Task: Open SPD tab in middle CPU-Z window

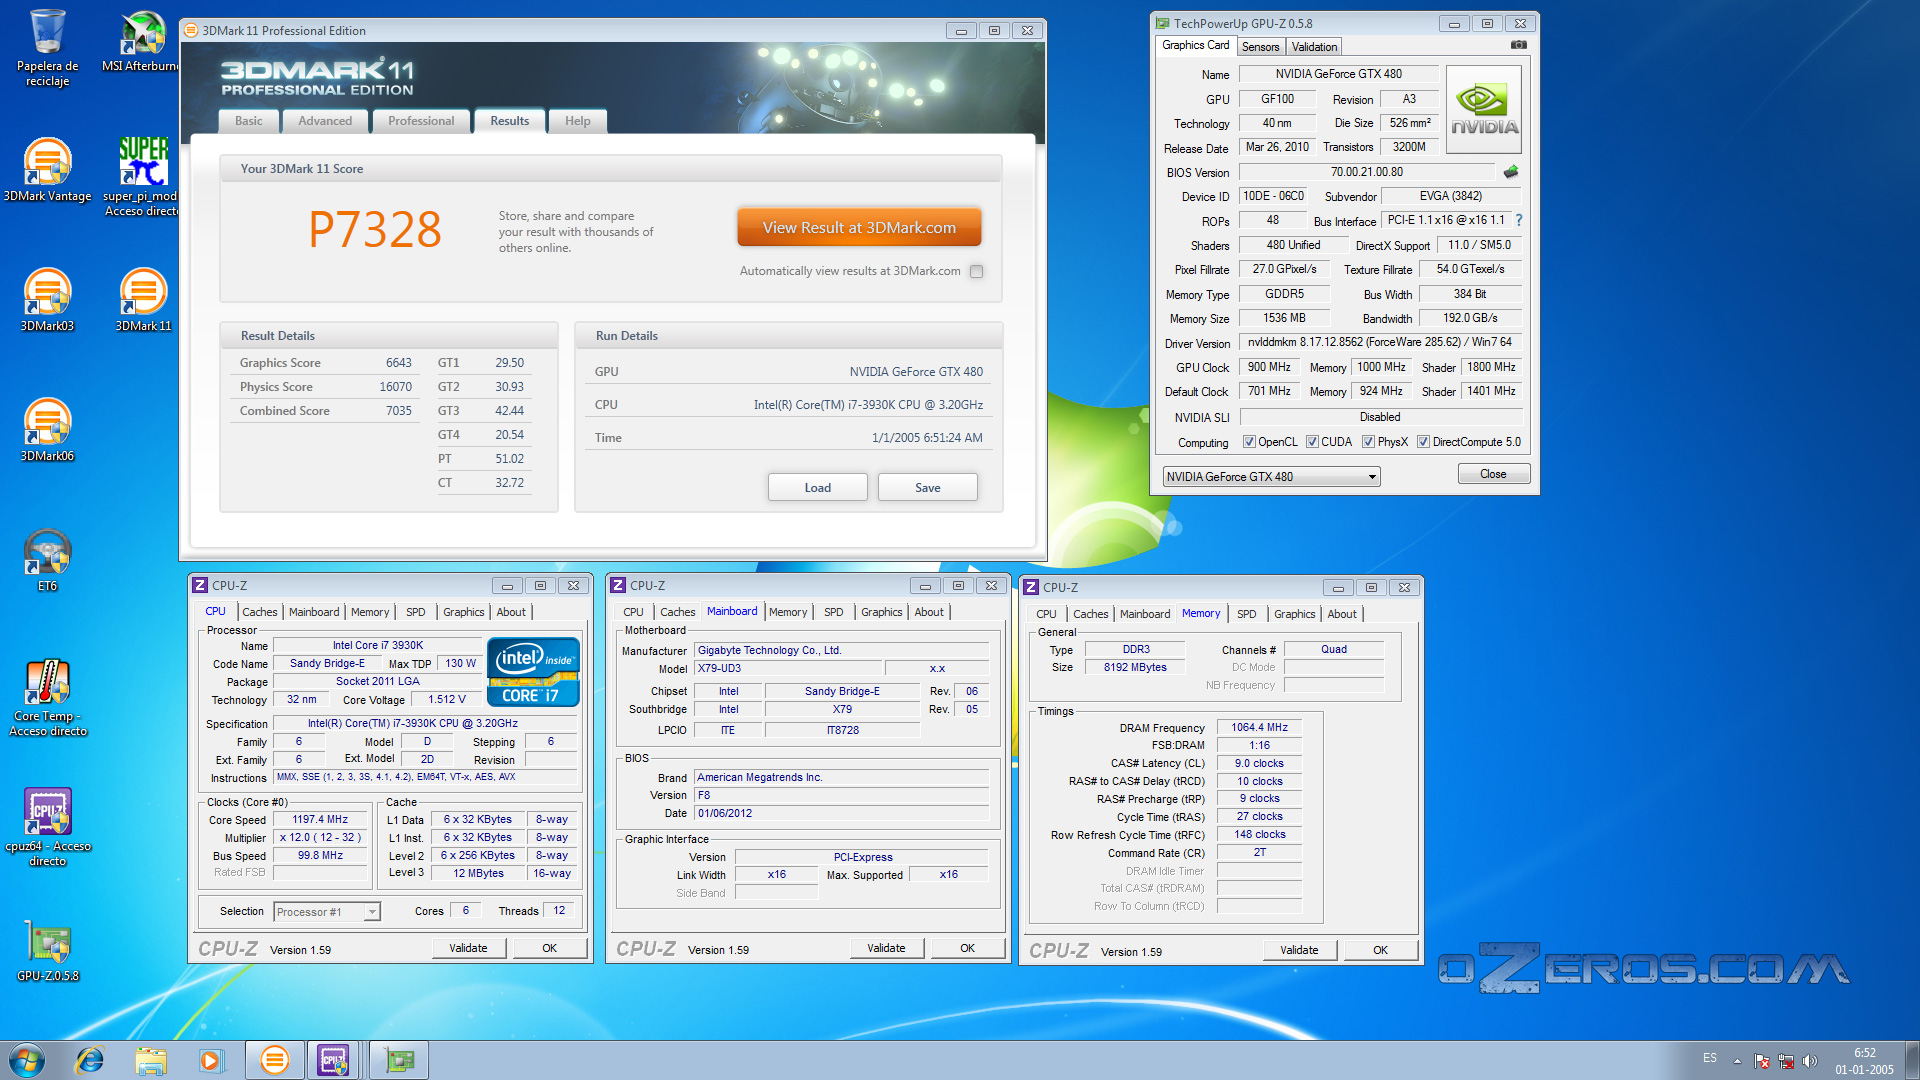Action: 834,612
